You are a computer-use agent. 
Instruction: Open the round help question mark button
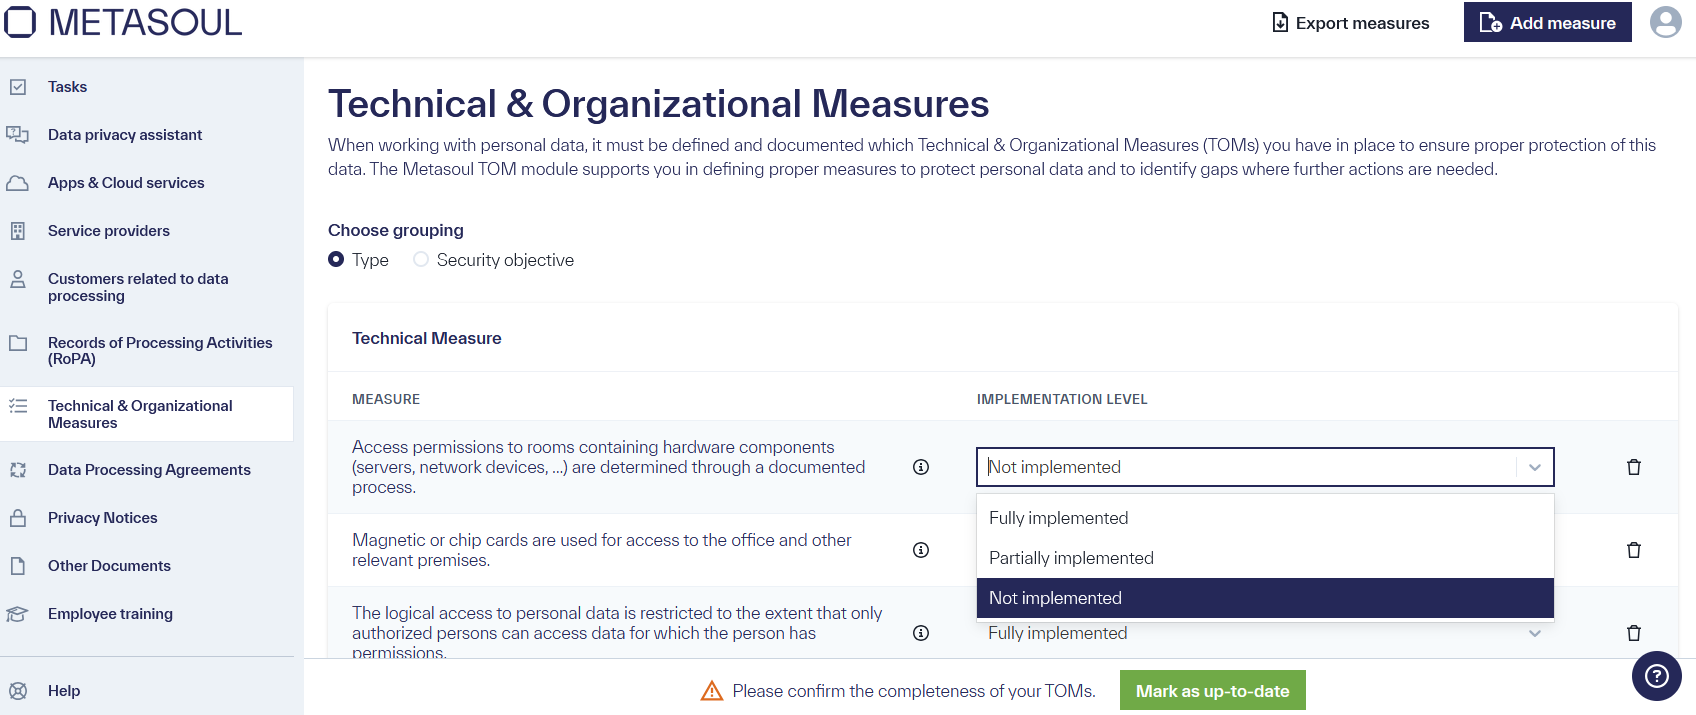click(1657, 676)
